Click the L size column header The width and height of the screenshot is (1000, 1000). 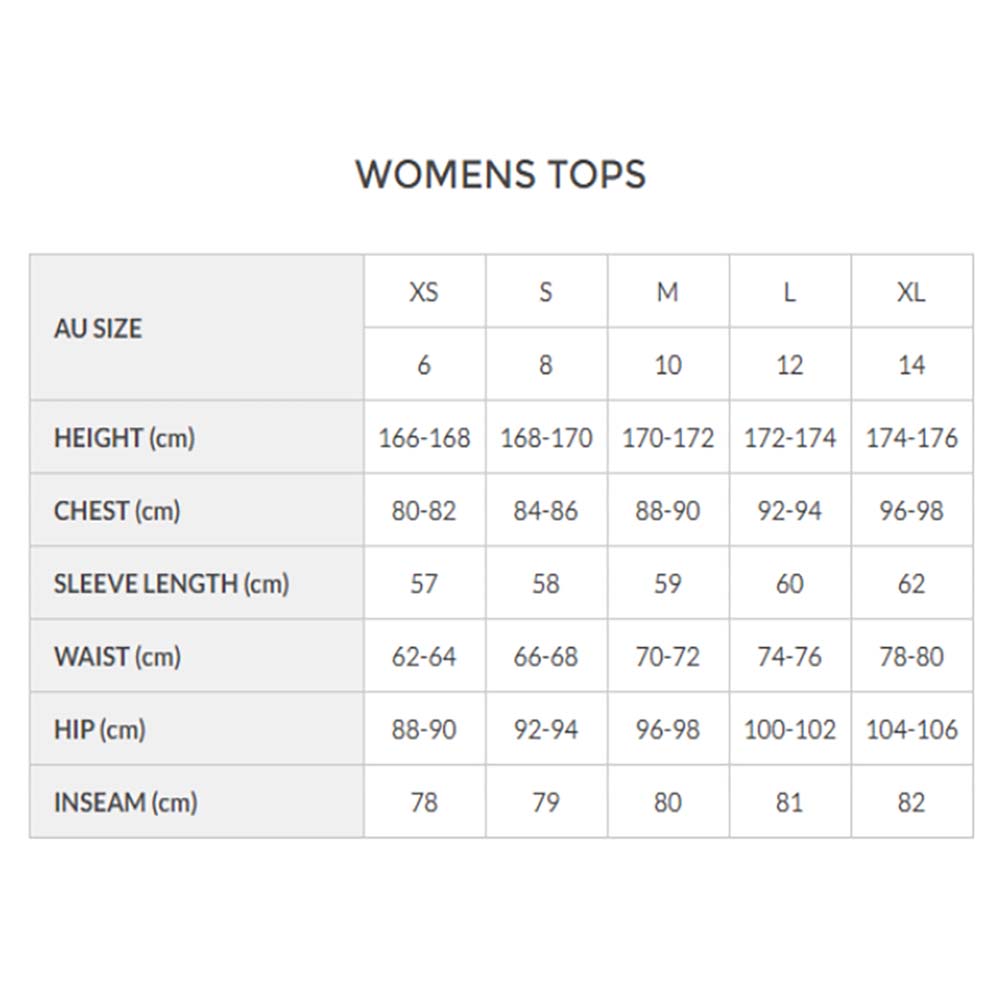pos(790,292)
